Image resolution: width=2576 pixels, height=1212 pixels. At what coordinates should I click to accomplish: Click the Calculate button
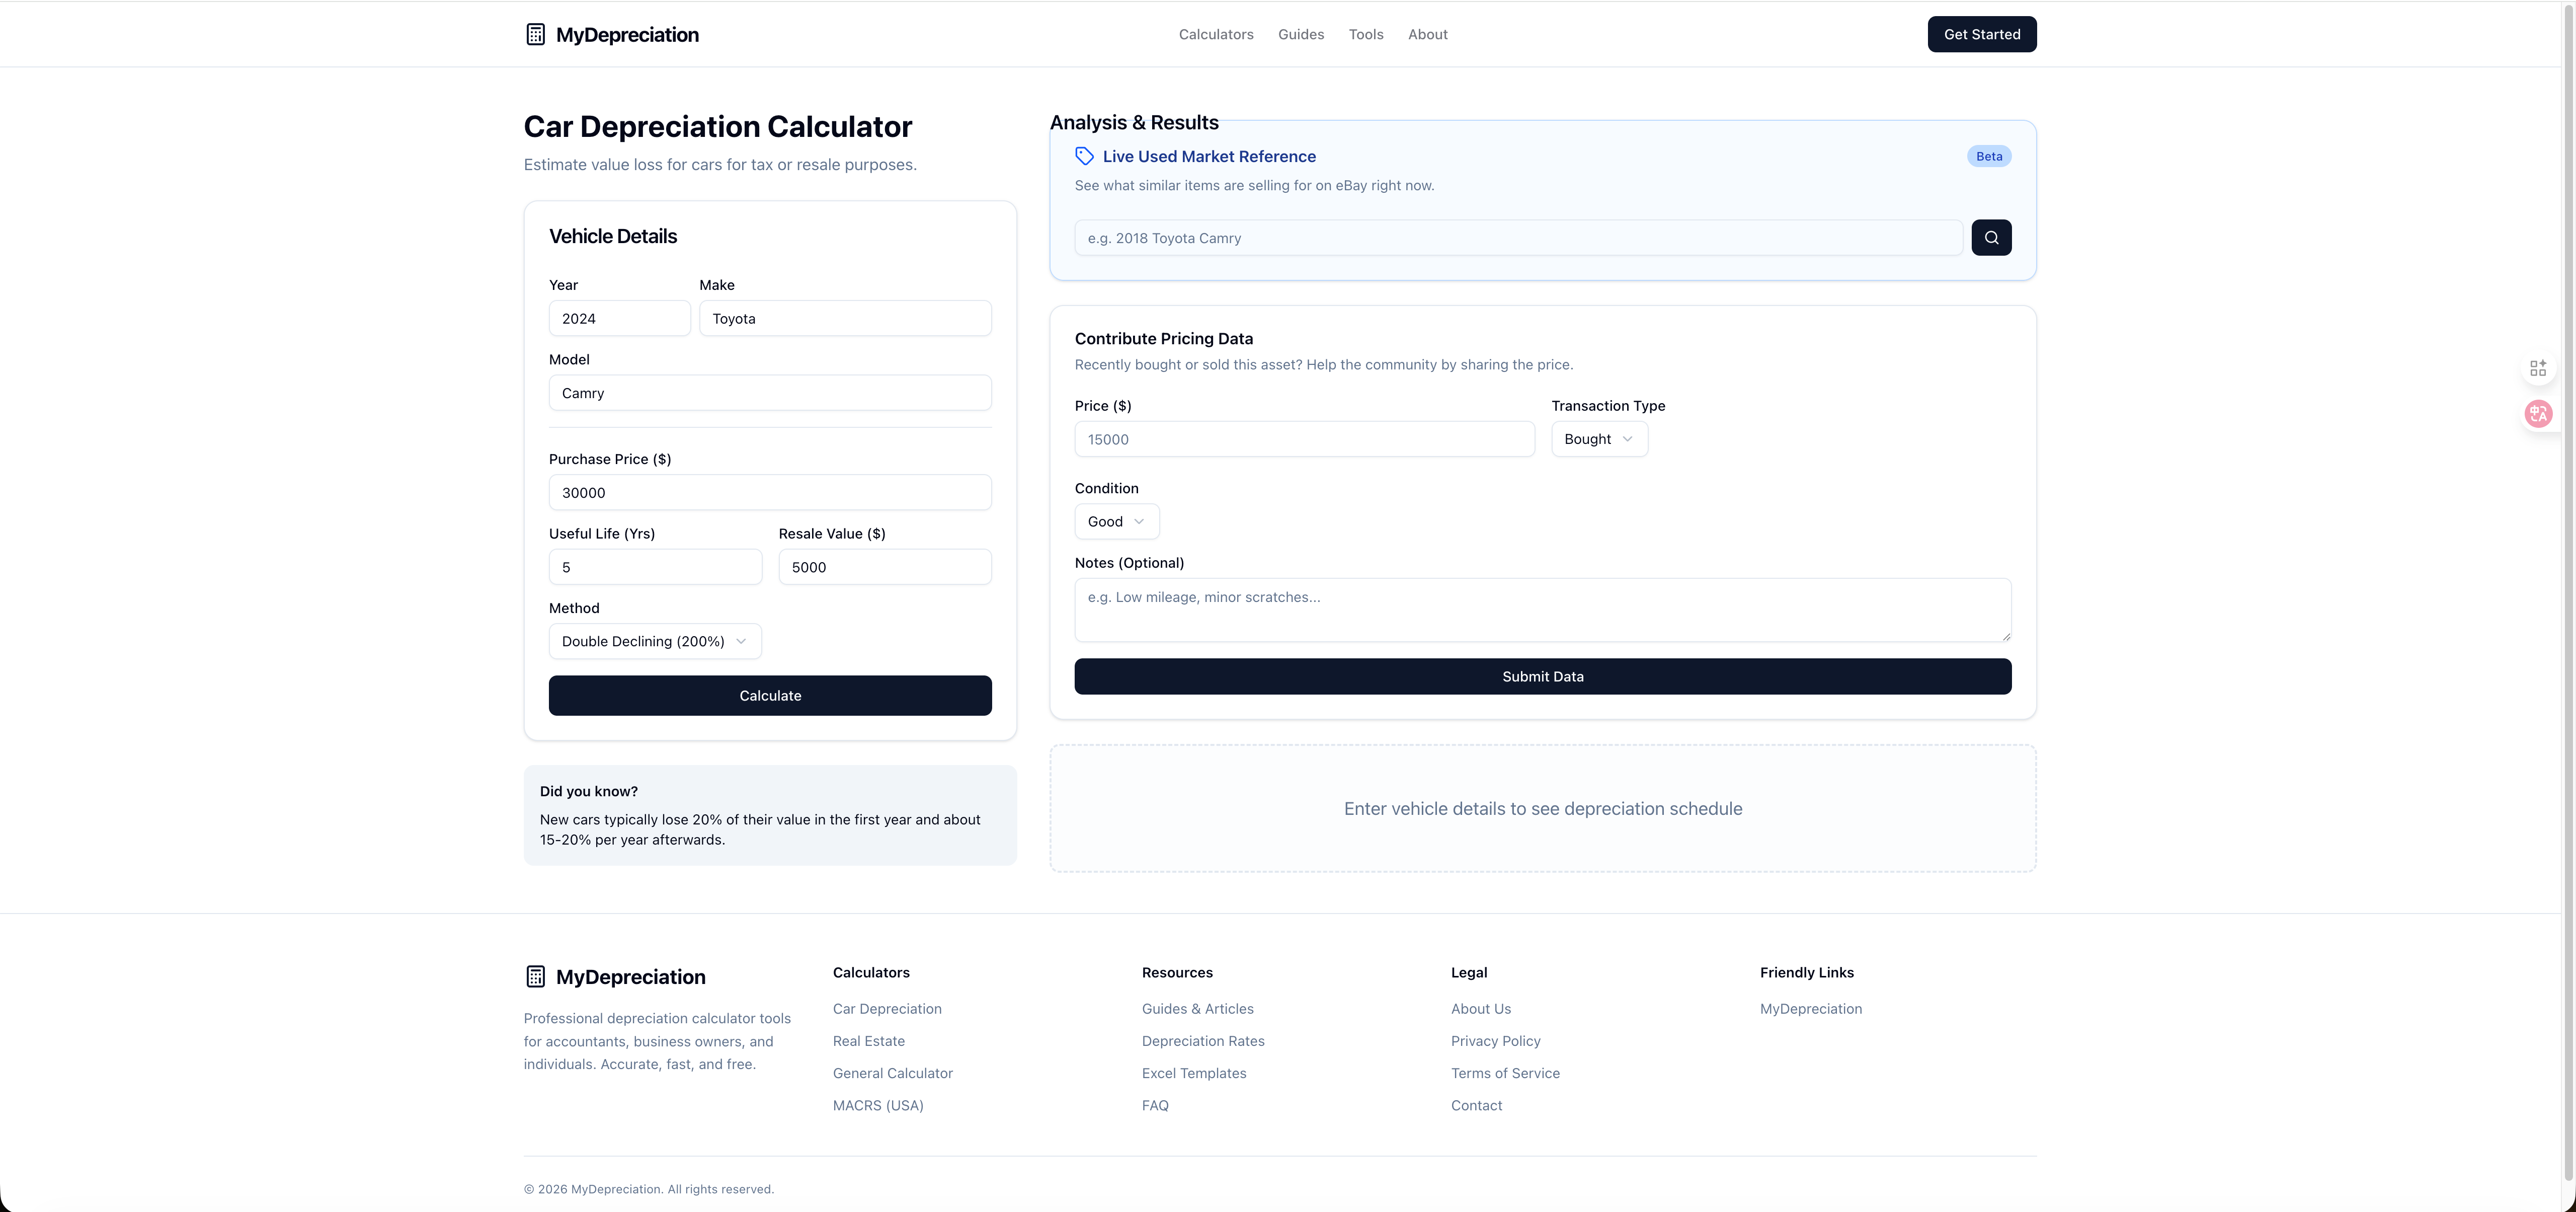769,695
